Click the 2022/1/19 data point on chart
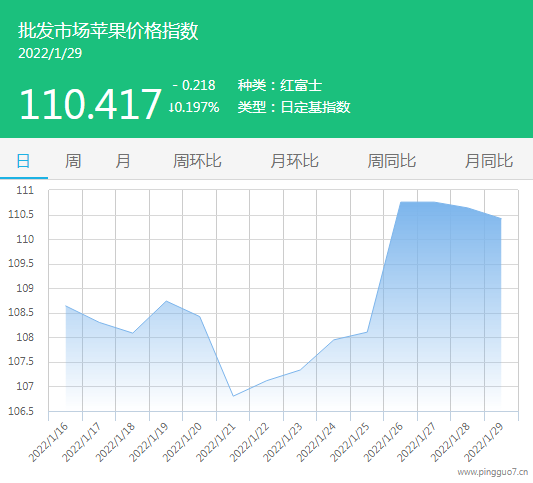Viewport: 533px width, 483px height. (166, 301)
